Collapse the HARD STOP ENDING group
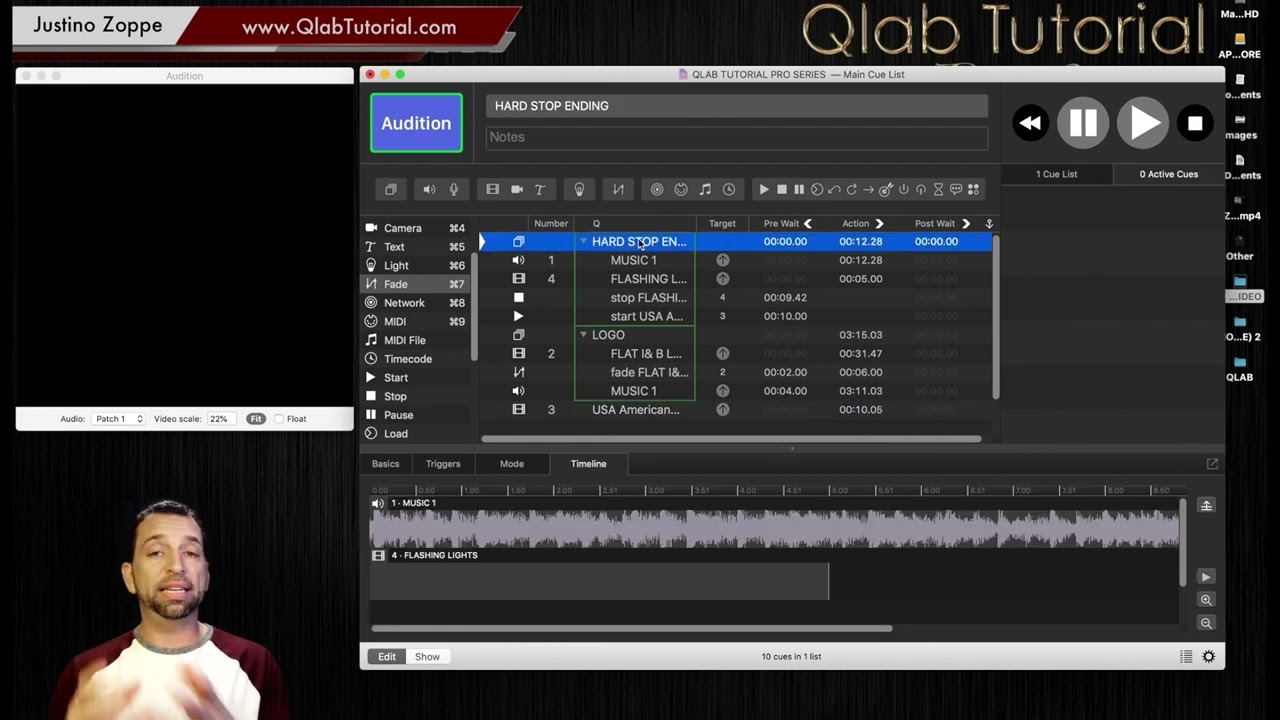Screen dimensions: 1280x720 pyautogui.click(x=583, y=242)
